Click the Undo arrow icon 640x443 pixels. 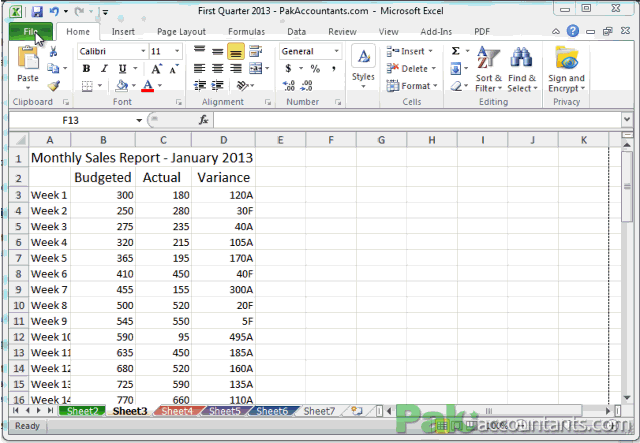pos(54,11)
